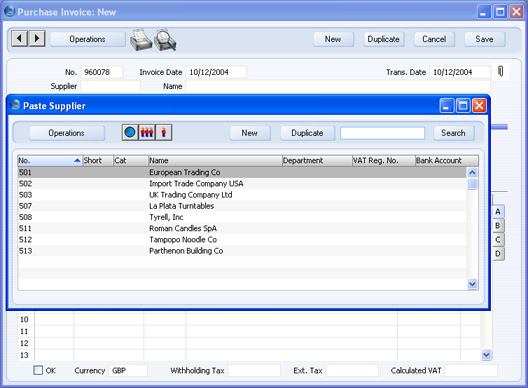The width and height of the screenshot is (528, 388).
Task: Click the three-people group icon
Action: pos(147,132)
